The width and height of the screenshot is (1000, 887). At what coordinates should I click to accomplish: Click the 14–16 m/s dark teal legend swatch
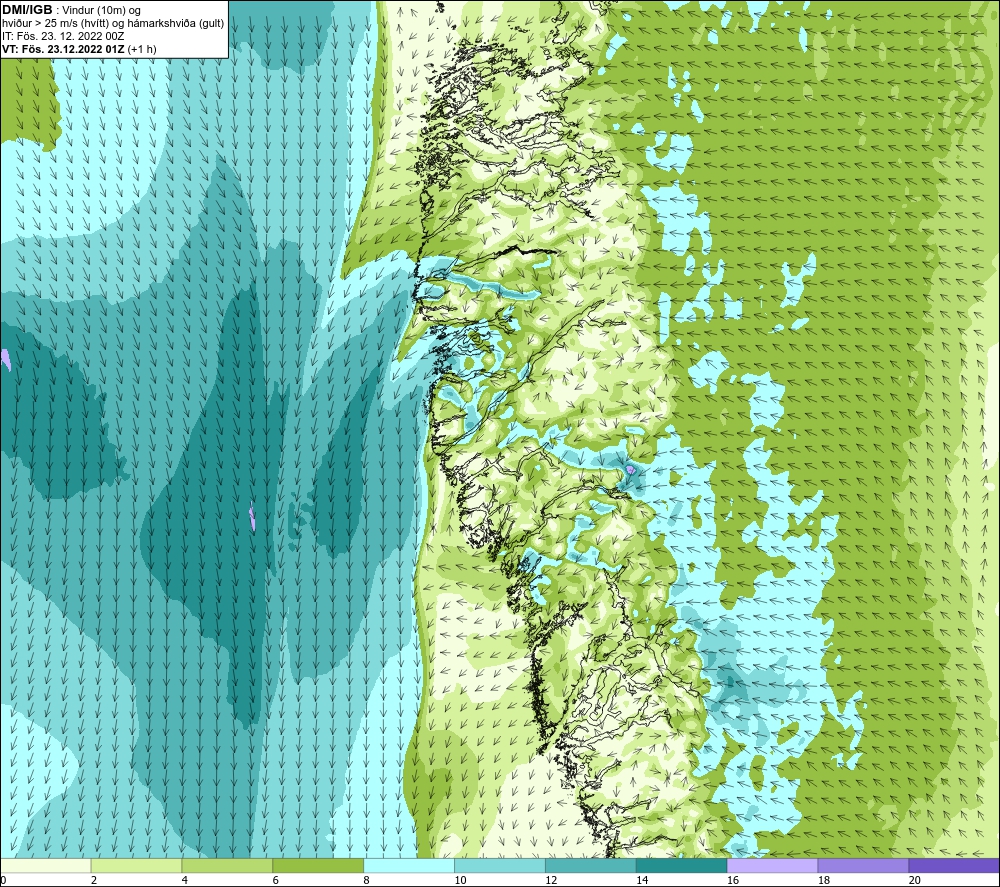tap(682, 866)
